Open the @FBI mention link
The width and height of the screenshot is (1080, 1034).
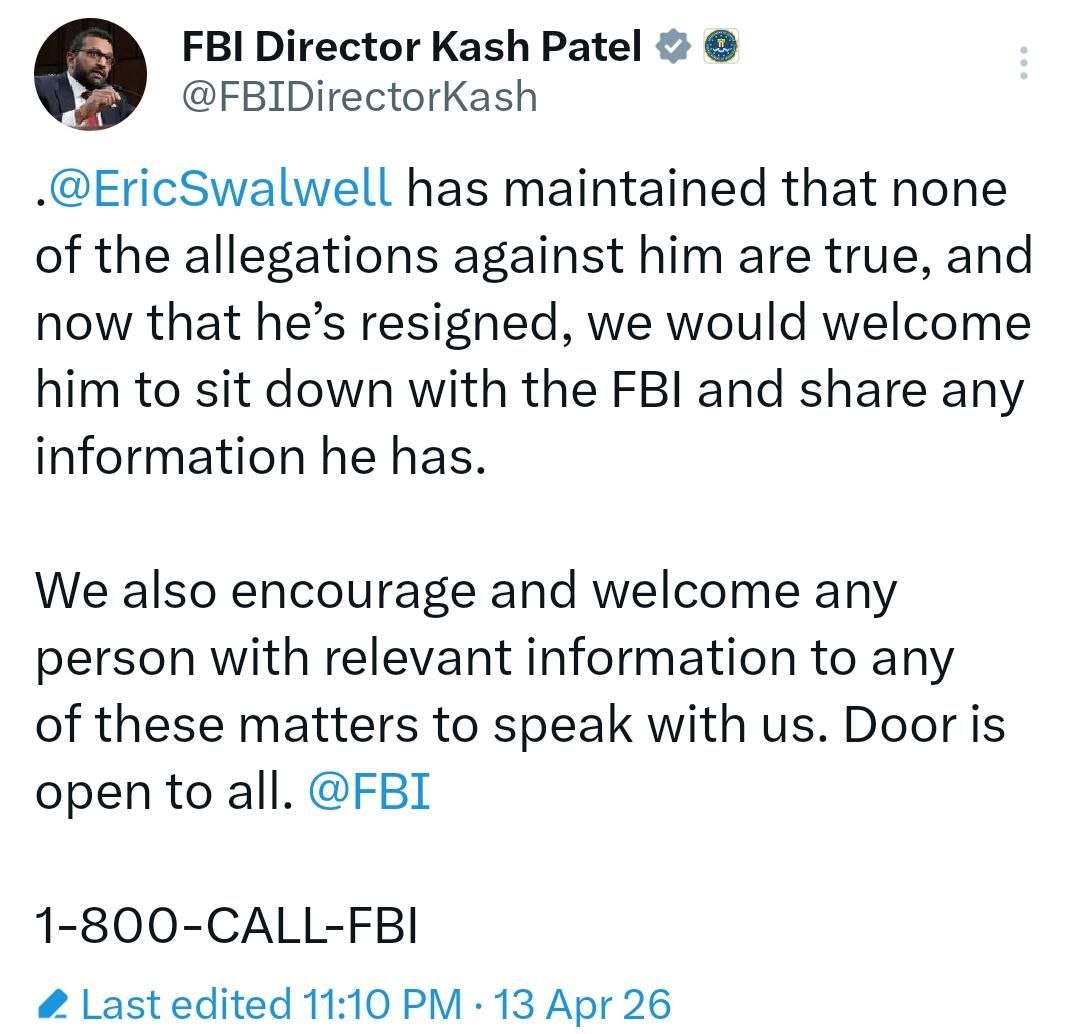coord(370,792)
